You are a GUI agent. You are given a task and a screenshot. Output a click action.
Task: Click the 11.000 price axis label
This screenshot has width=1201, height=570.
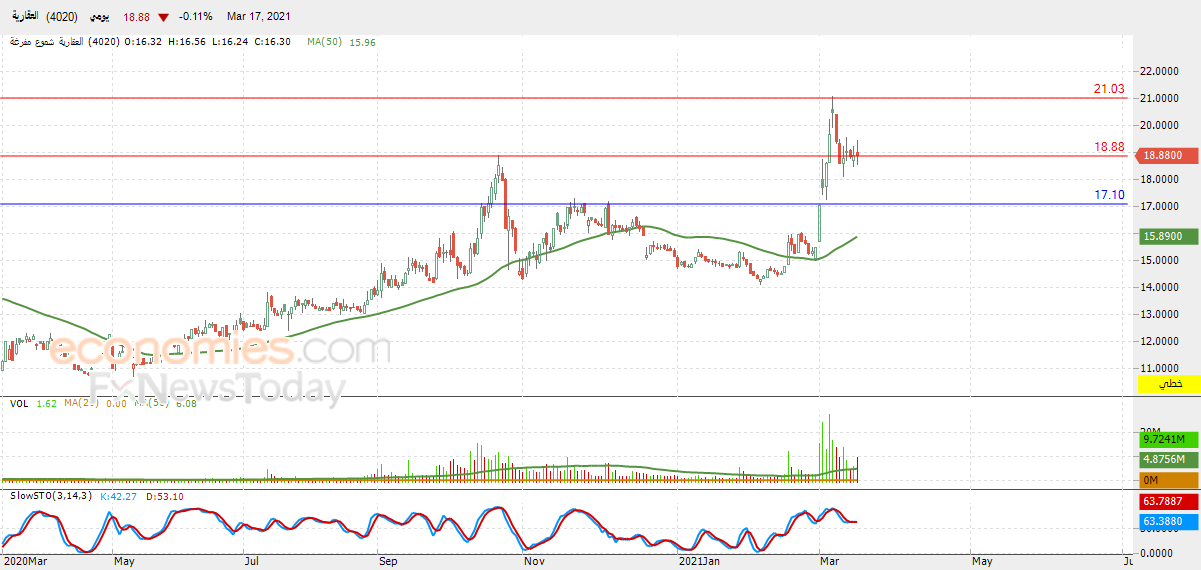pyautogui.click(x=1159, y=368)
